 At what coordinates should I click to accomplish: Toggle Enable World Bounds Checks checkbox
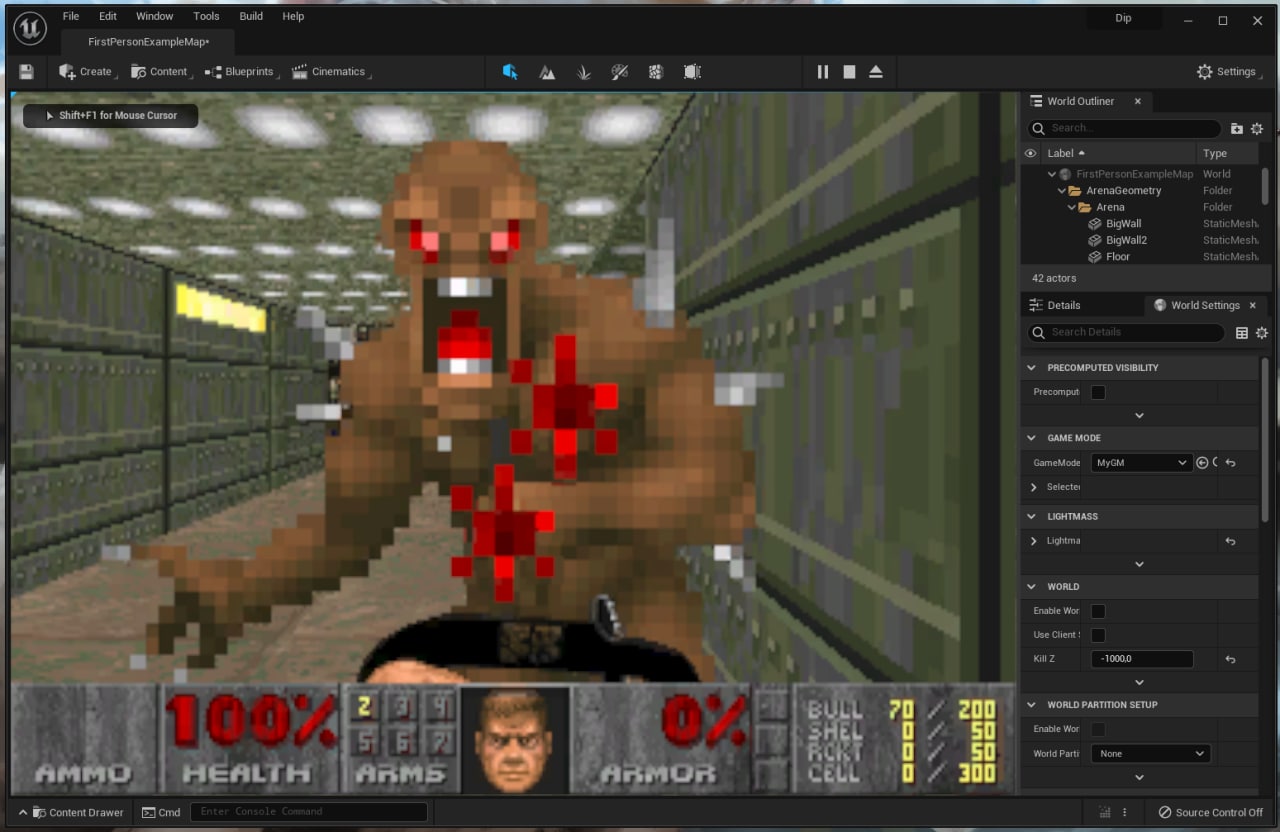pyautogui.click(x=1098, y=611)
